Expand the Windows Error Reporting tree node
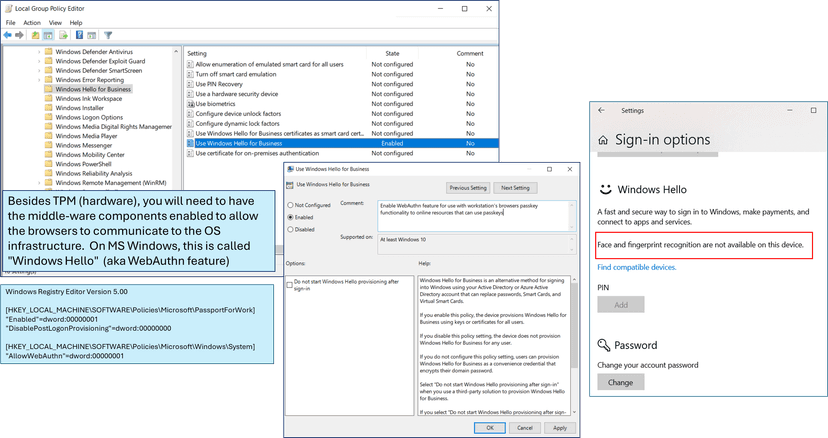 point(40,79)
